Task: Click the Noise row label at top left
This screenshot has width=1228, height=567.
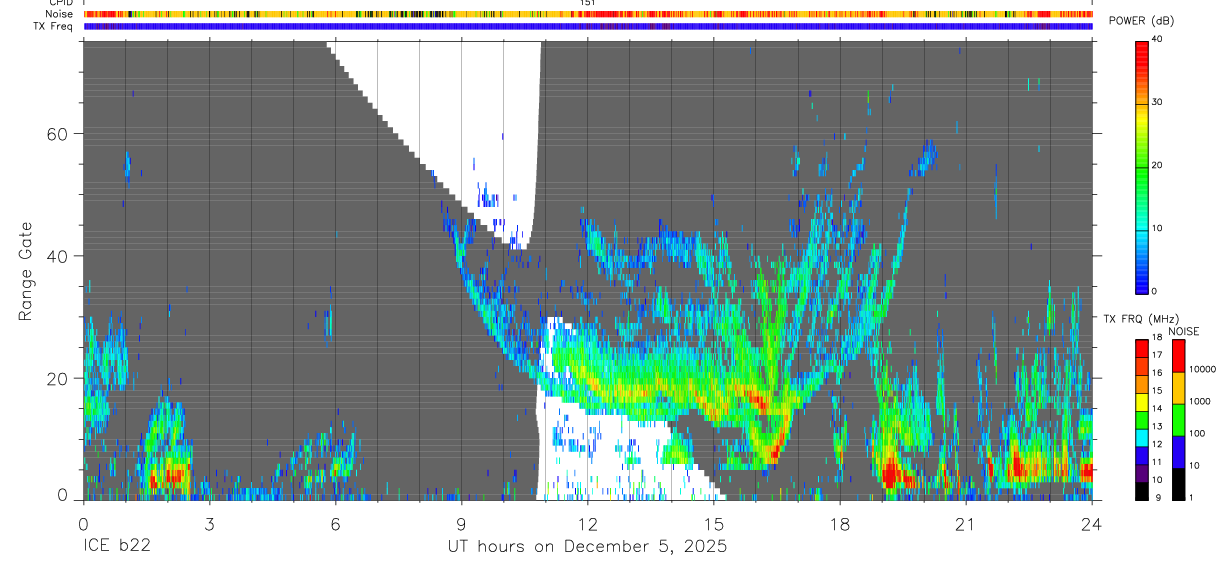Action: tap(58, 14)
